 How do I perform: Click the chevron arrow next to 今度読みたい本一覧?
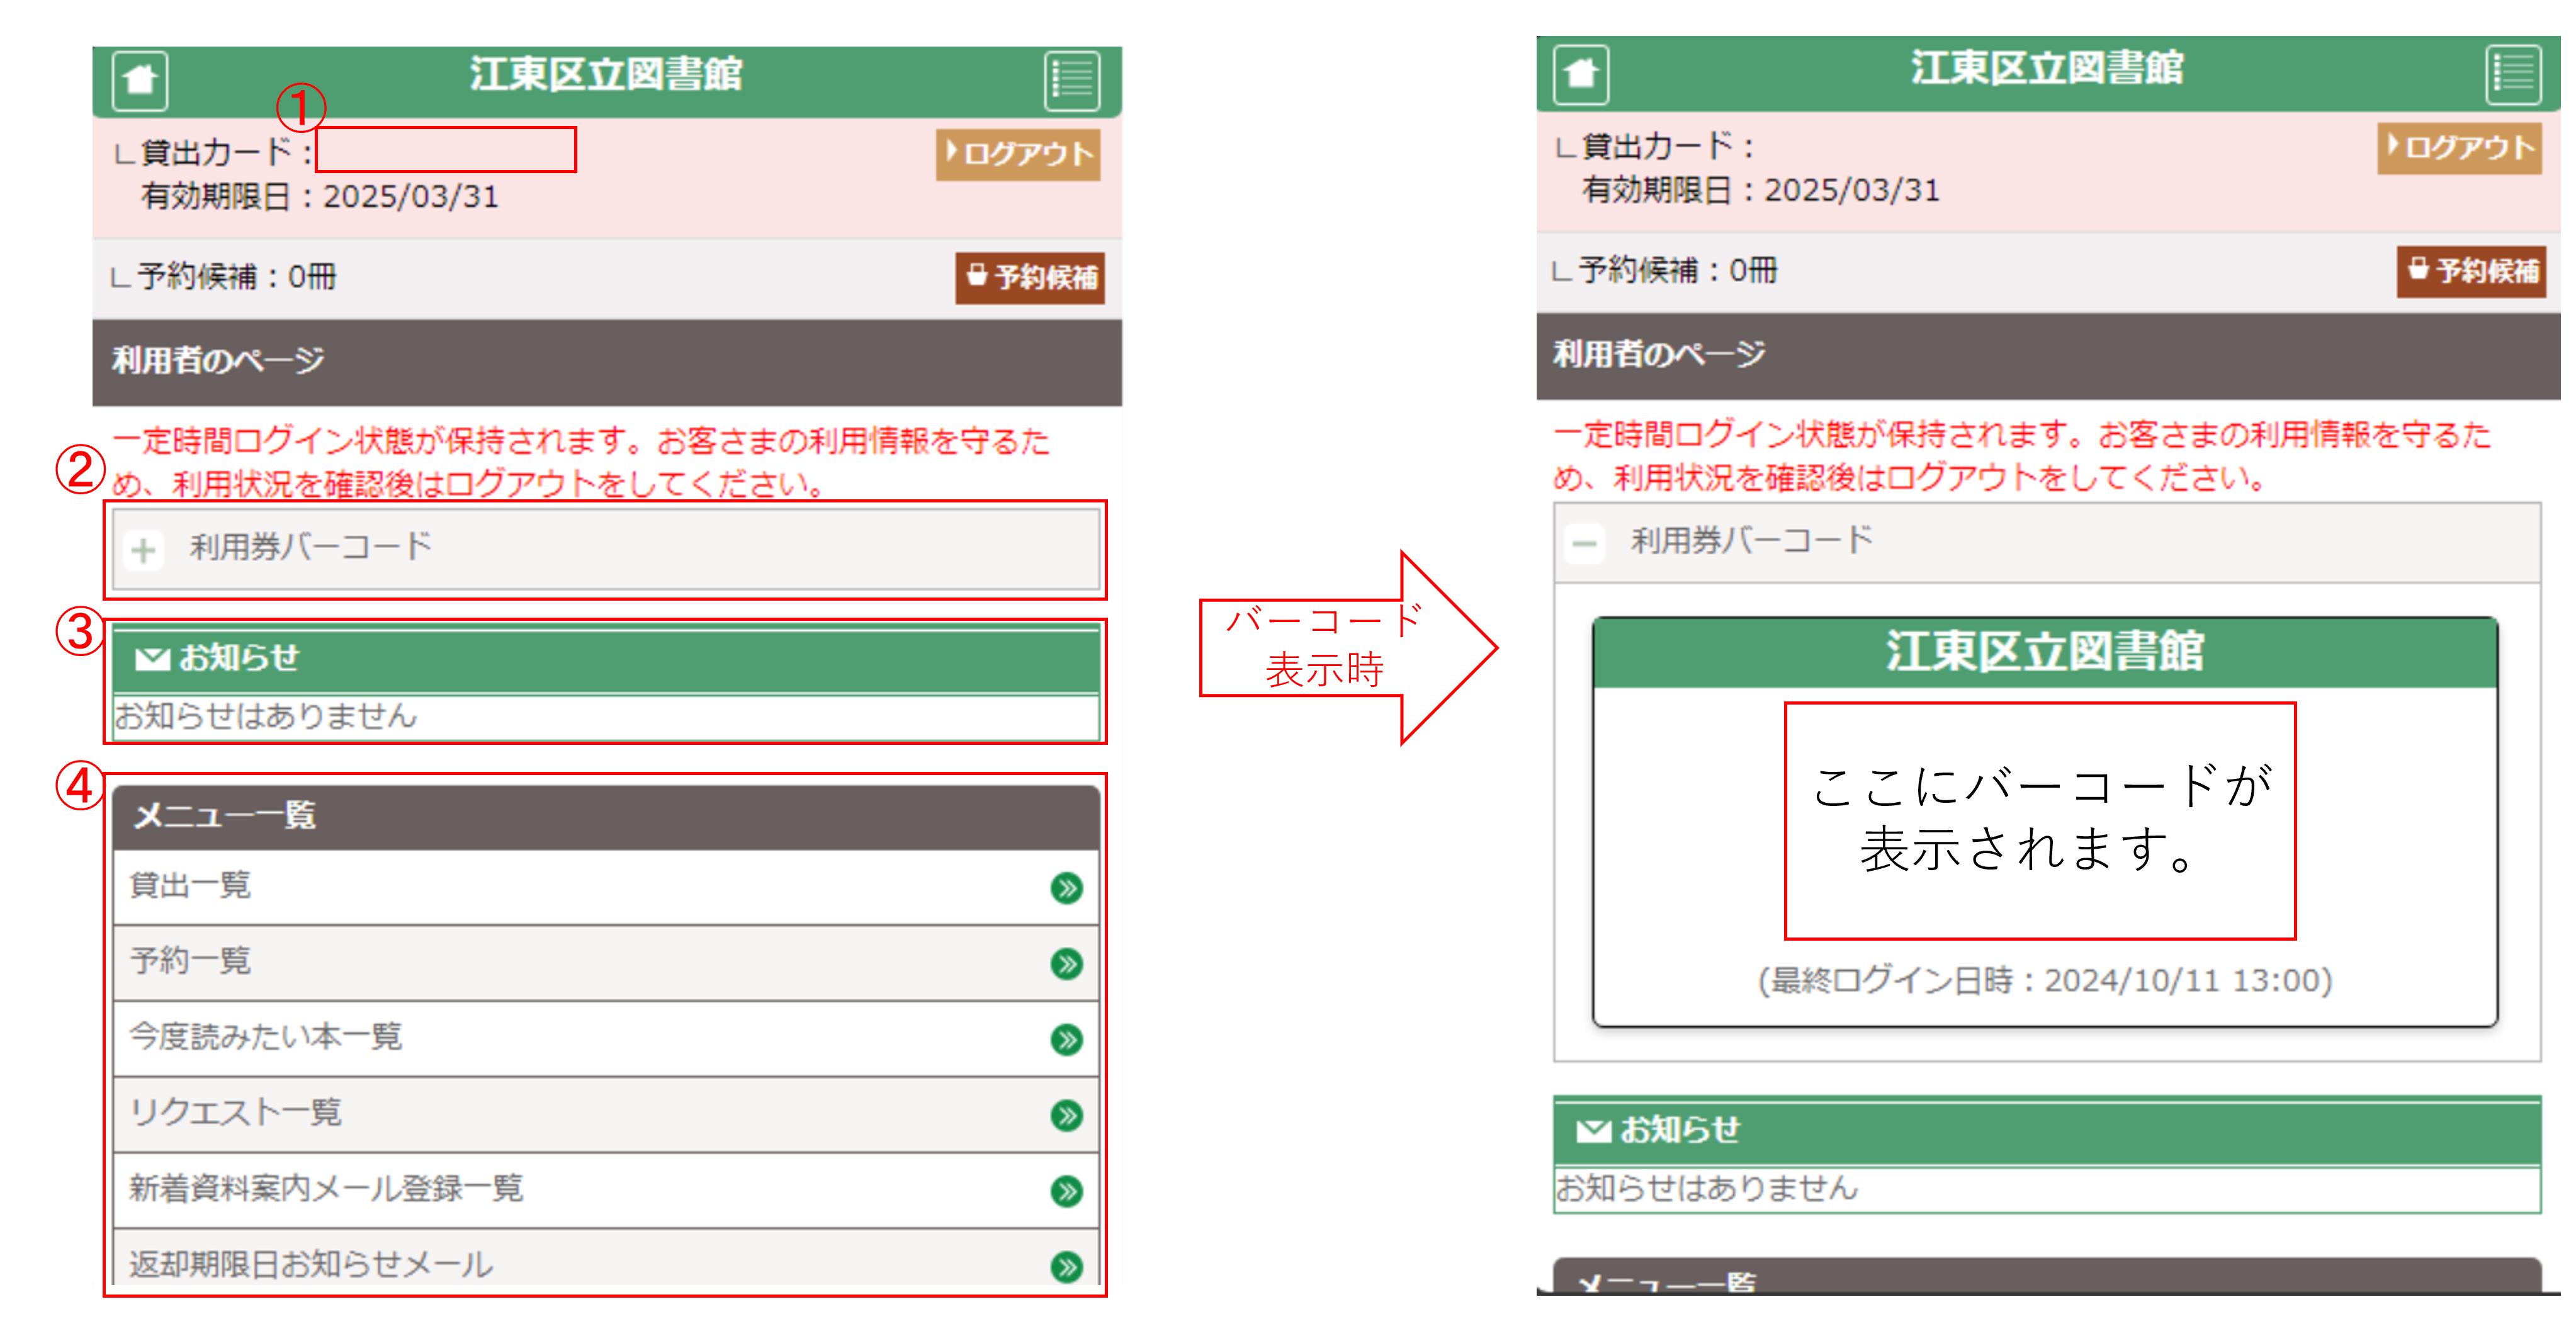[1068, 1038]
